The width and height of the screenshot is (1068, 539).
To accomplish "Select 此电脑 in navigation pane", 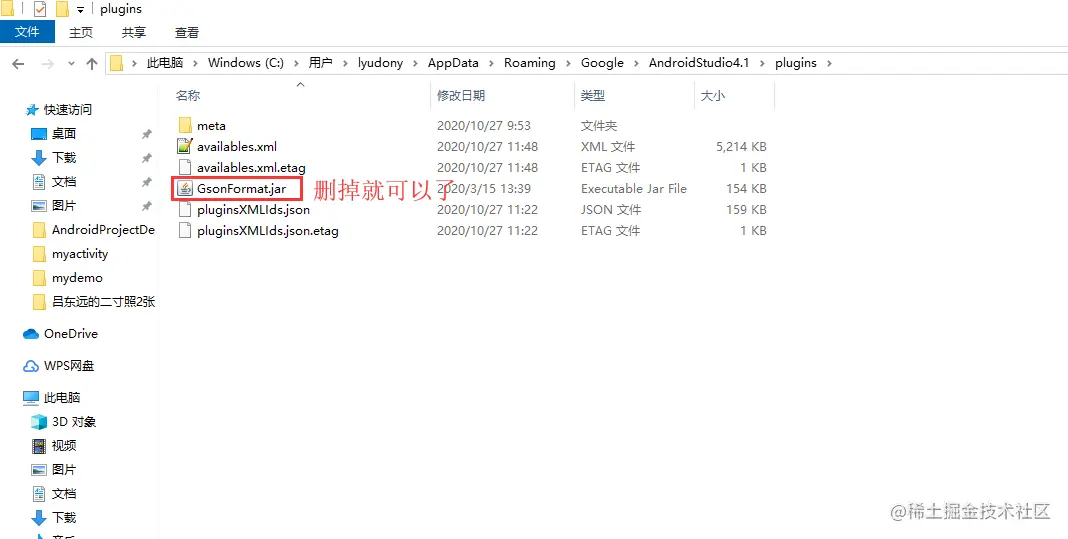I will point(62,397).
